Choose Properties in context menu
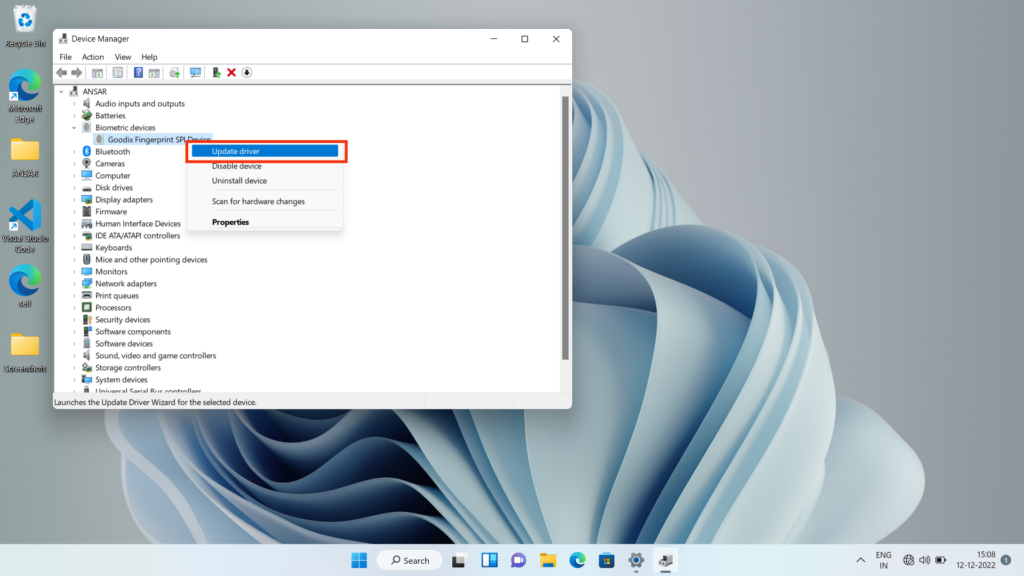Image resolution: width=1024 pixels, height=576 pixels. 265,222
